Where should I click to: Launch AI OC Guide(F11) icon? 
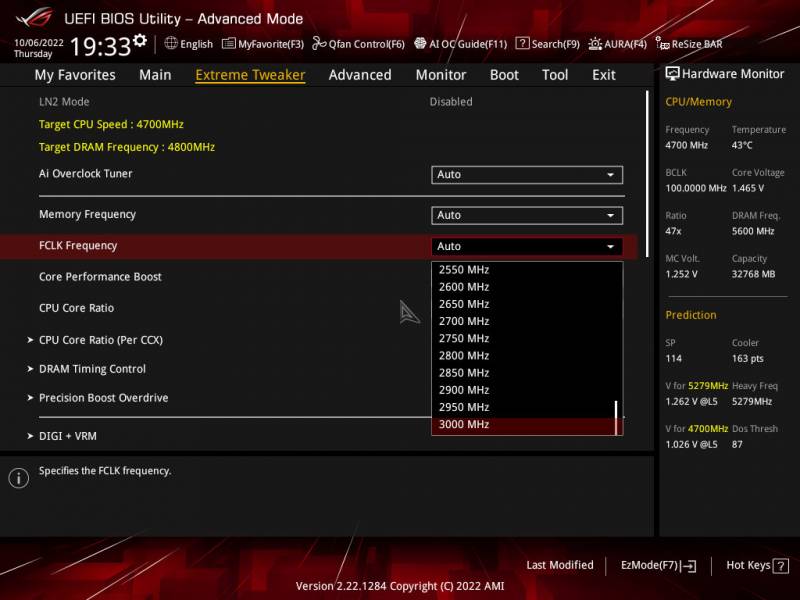point(420,43)
